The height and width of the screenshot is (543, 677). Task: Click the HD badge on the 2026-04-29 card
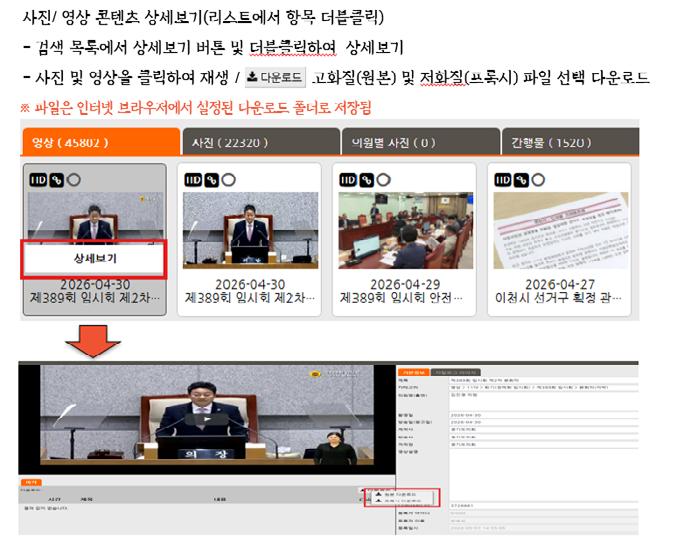click(348, 180)
